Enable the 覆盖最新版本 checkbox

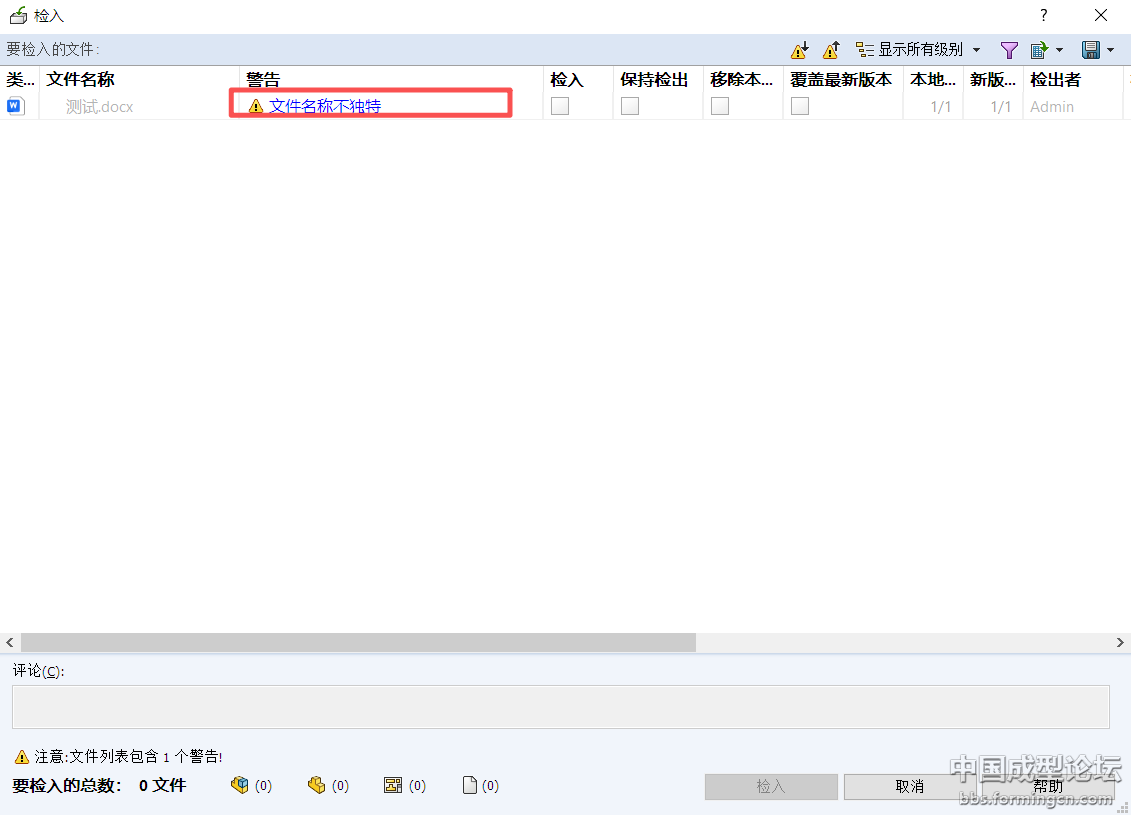(800, 106)
